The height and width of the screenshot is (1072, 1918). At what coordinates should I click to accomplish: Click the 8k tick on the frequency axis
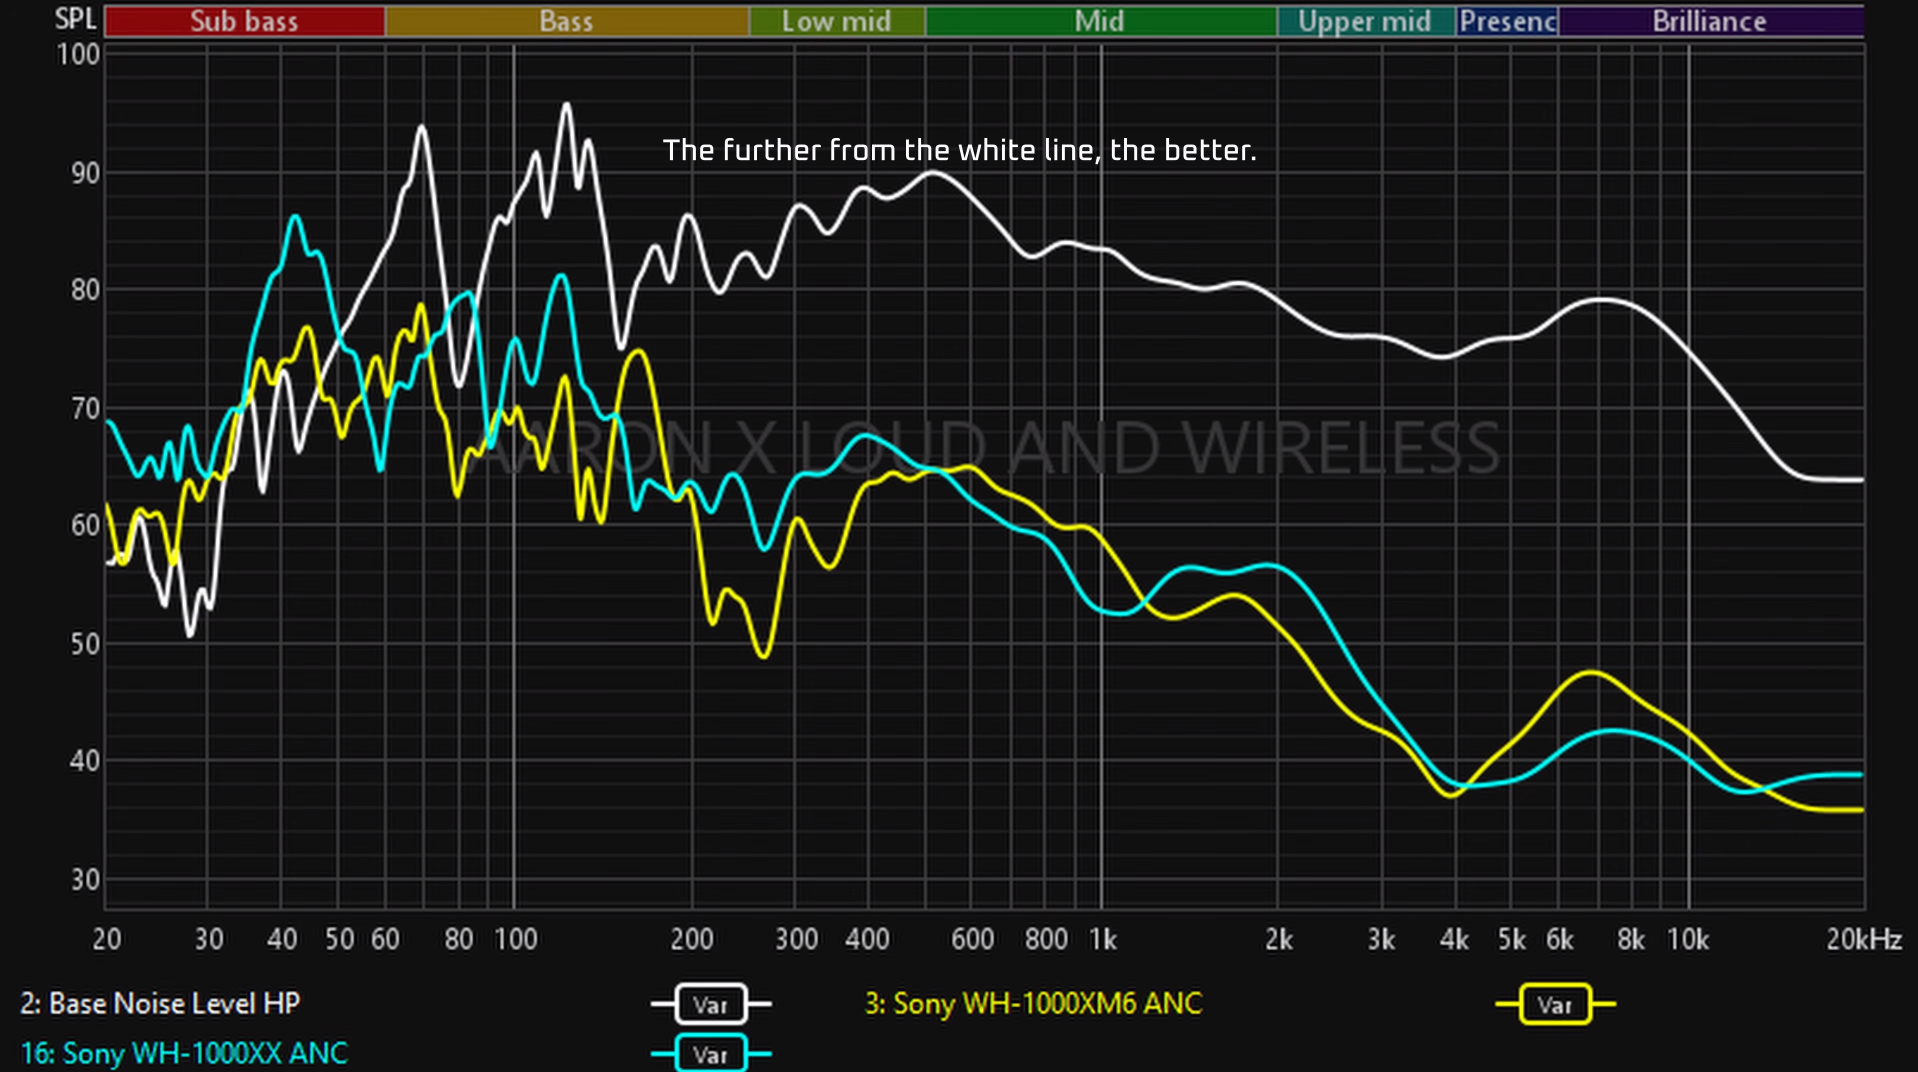click(x=1631, y=939)
